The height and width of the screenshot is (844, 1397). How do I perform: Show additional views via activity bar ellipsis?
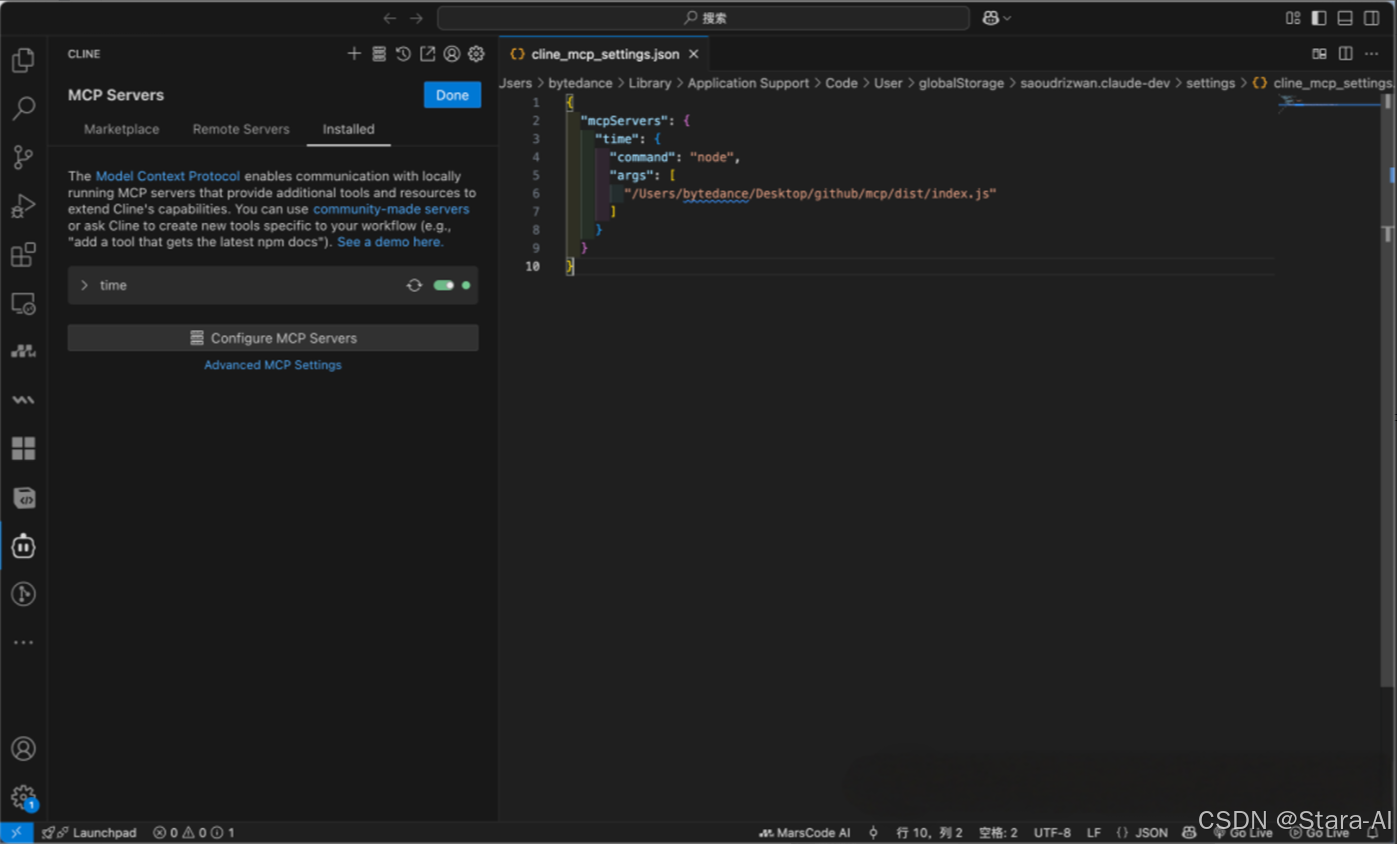coord(23,643)
